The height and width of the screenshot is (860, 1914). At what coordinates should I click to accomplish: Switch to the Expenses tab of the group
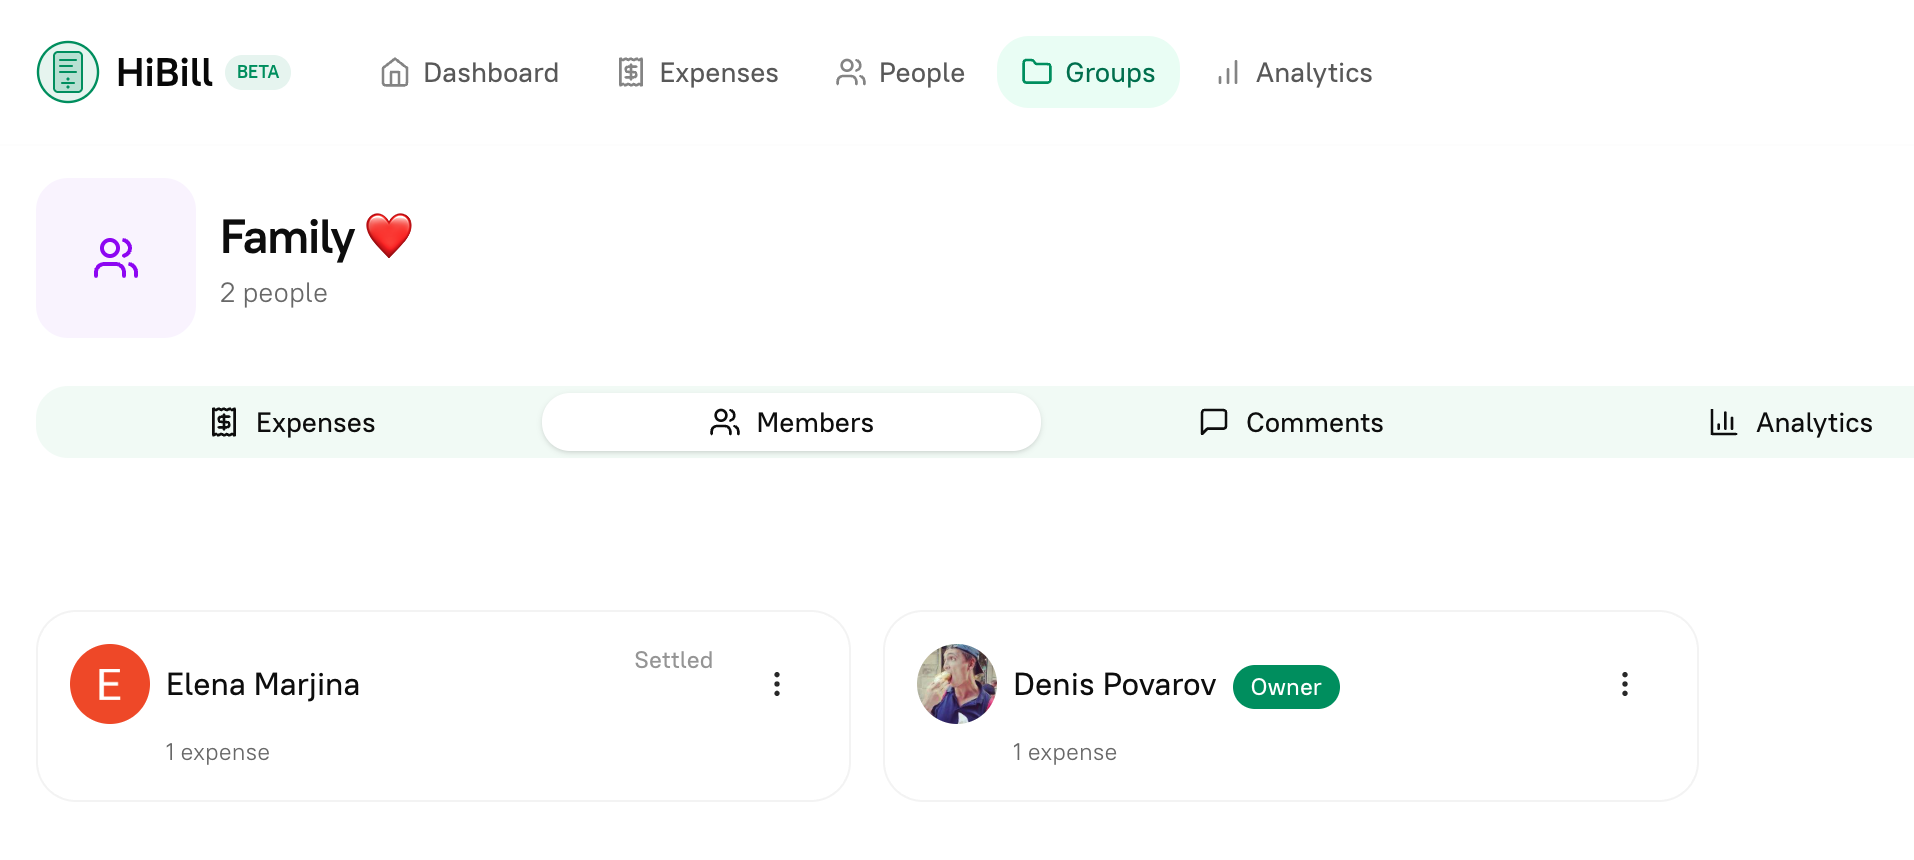[x=290, y=422]
